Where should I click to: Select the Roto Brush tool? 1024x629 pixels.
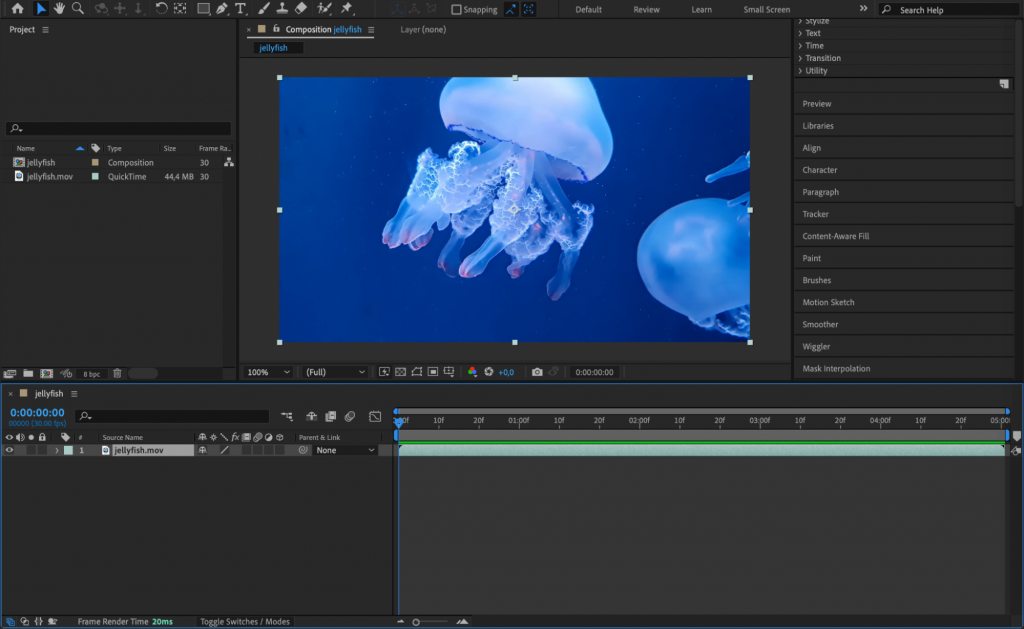[x=323, y=9]
